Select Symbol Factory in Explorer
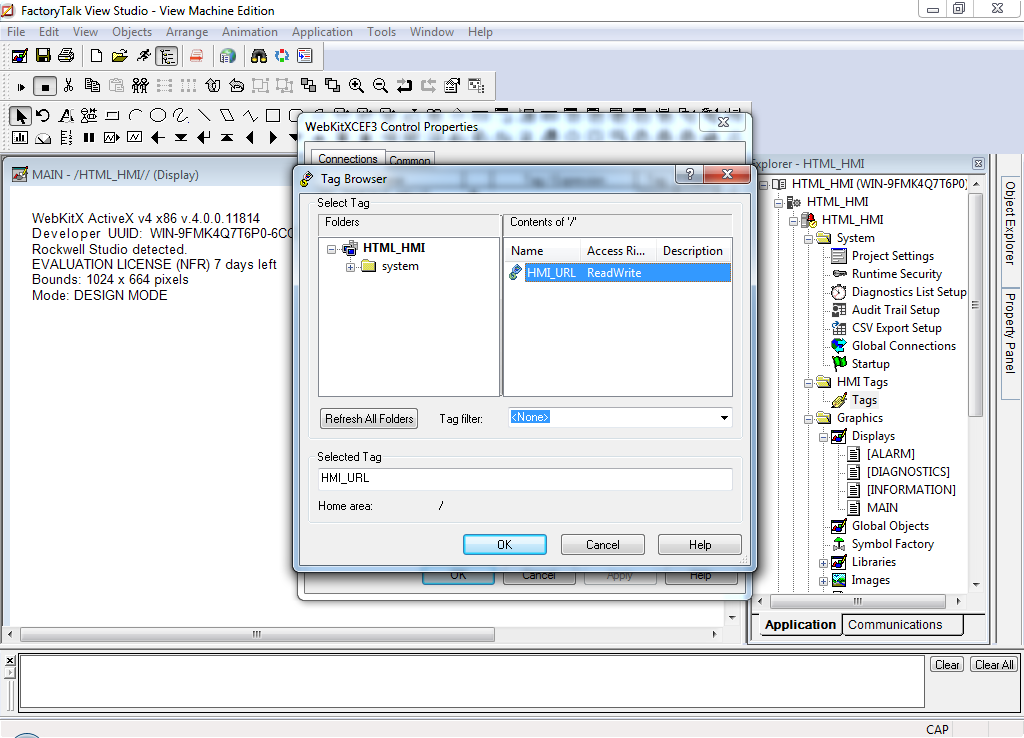Screen dimensions: 1024x738 click(x=893, y=544)
